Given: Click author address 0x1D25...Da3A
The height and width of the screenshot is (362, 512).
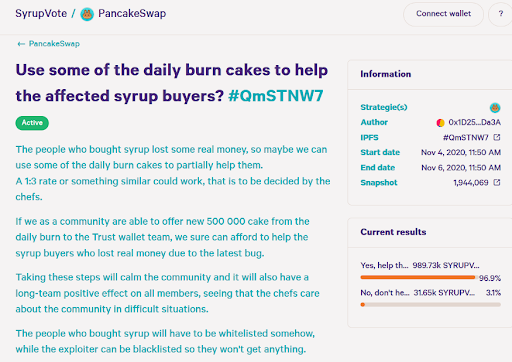Looking at the screenshot, I should click(474, 122).
